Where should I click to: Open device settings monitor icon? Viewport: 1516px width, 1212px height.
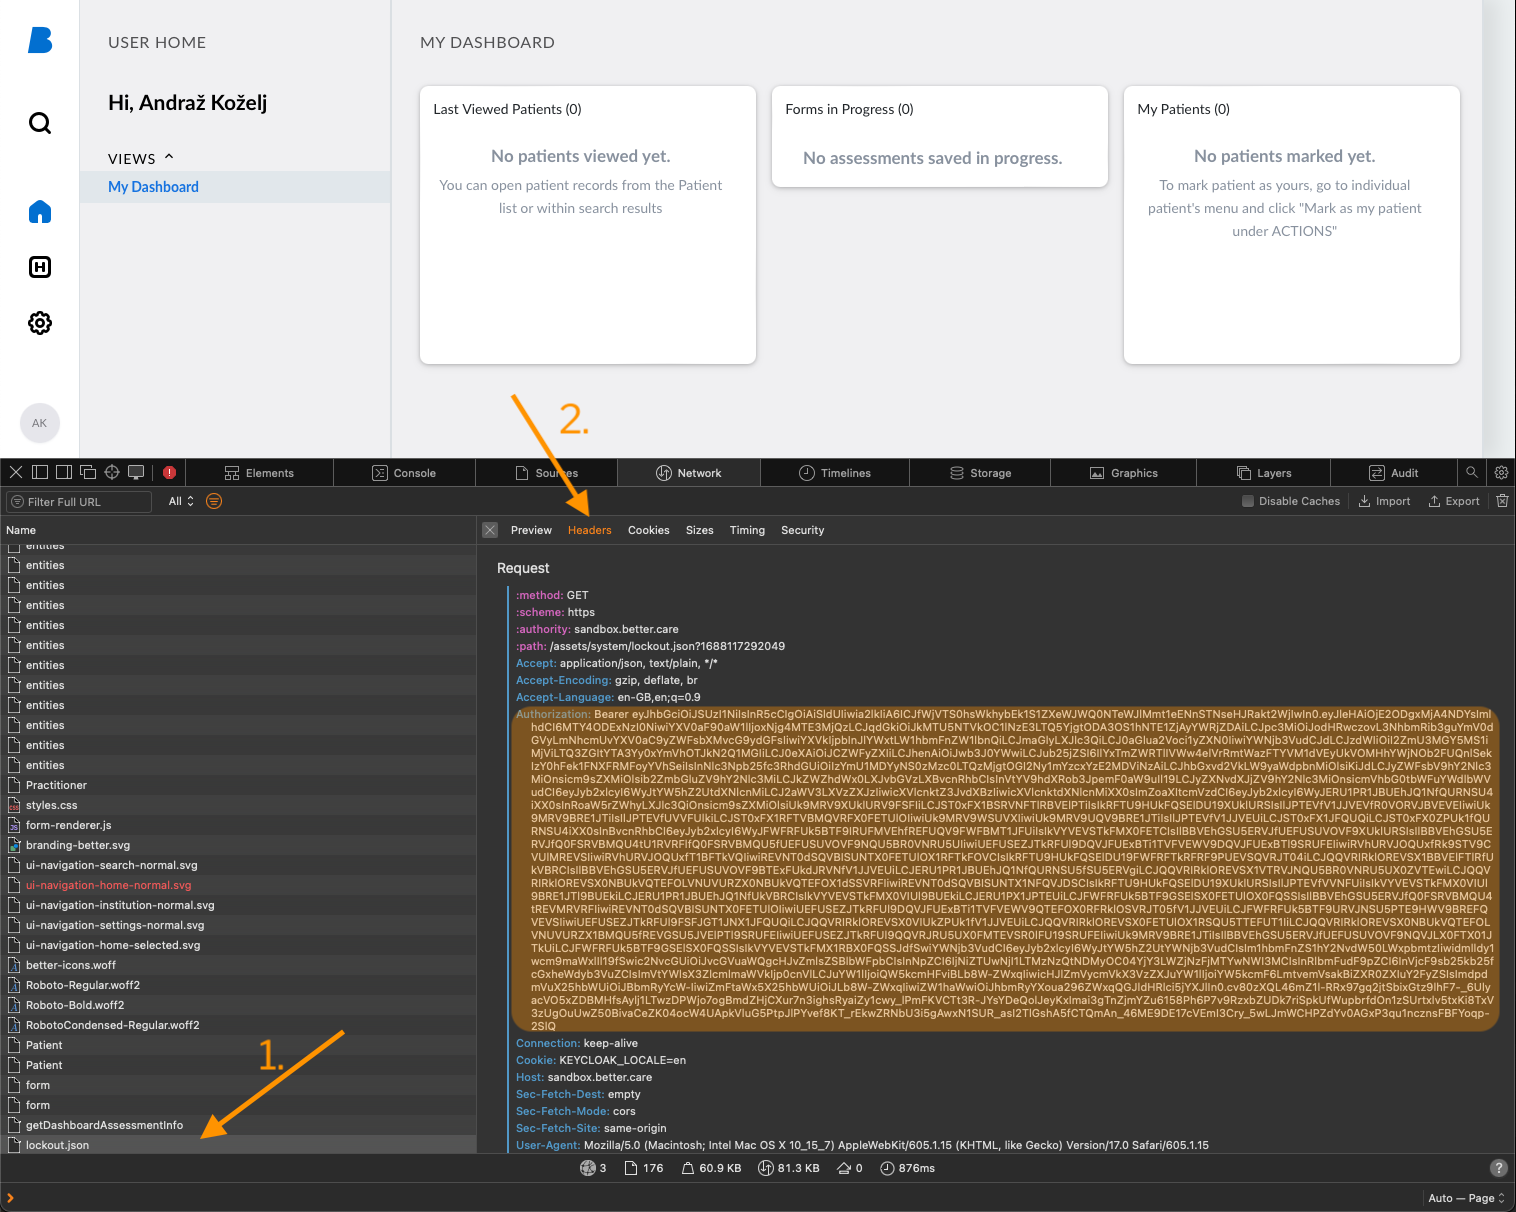click(x=136, y=472)
